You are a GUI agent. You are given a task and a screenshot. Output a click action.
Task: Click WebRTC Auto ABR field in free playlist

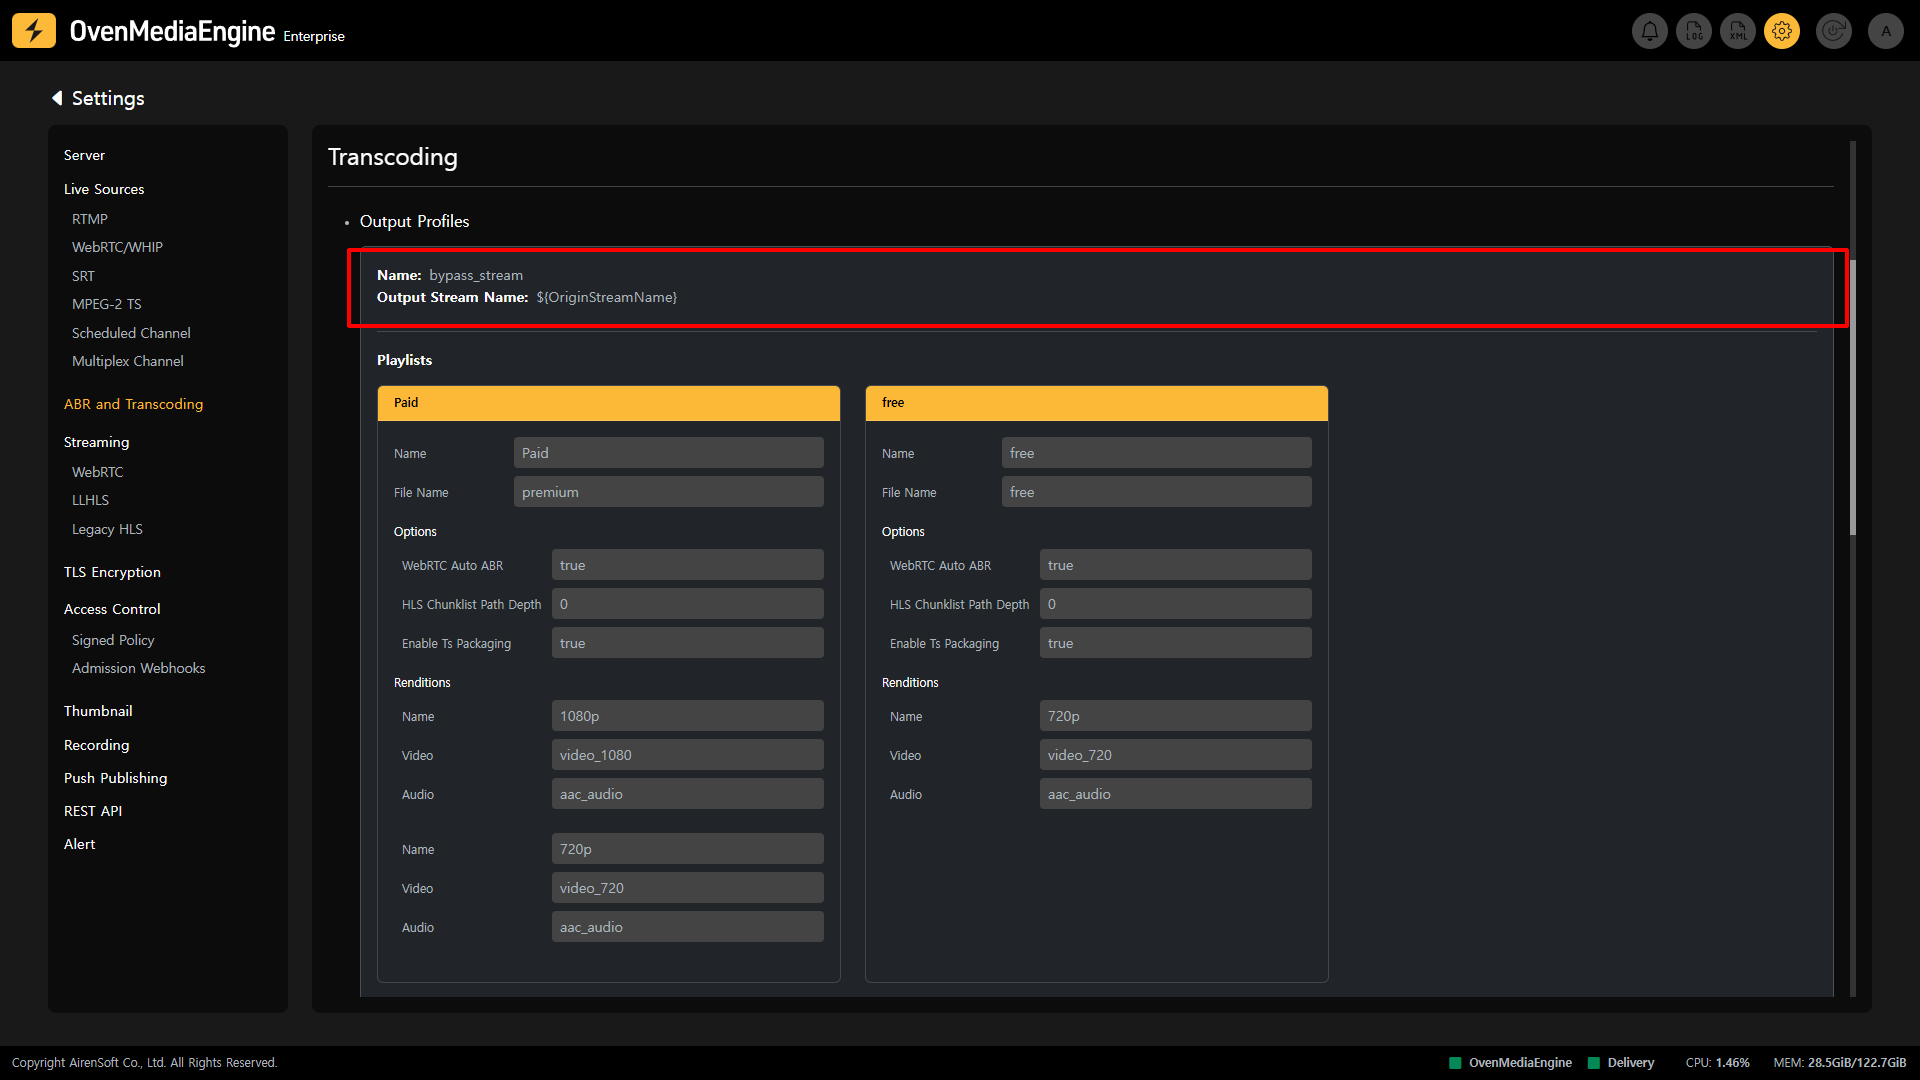click(1175, 565)
